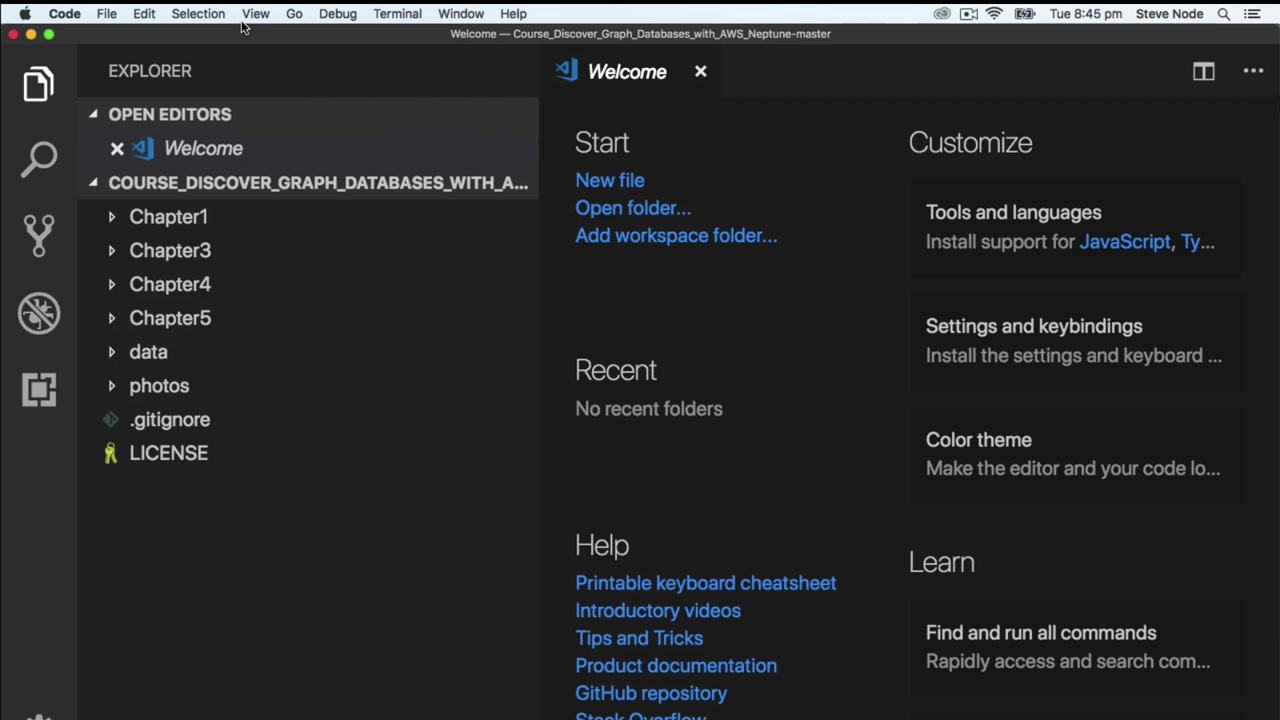
Task: Open the editor More Actions ellipsis menu
Action: tap(1253, 71)
